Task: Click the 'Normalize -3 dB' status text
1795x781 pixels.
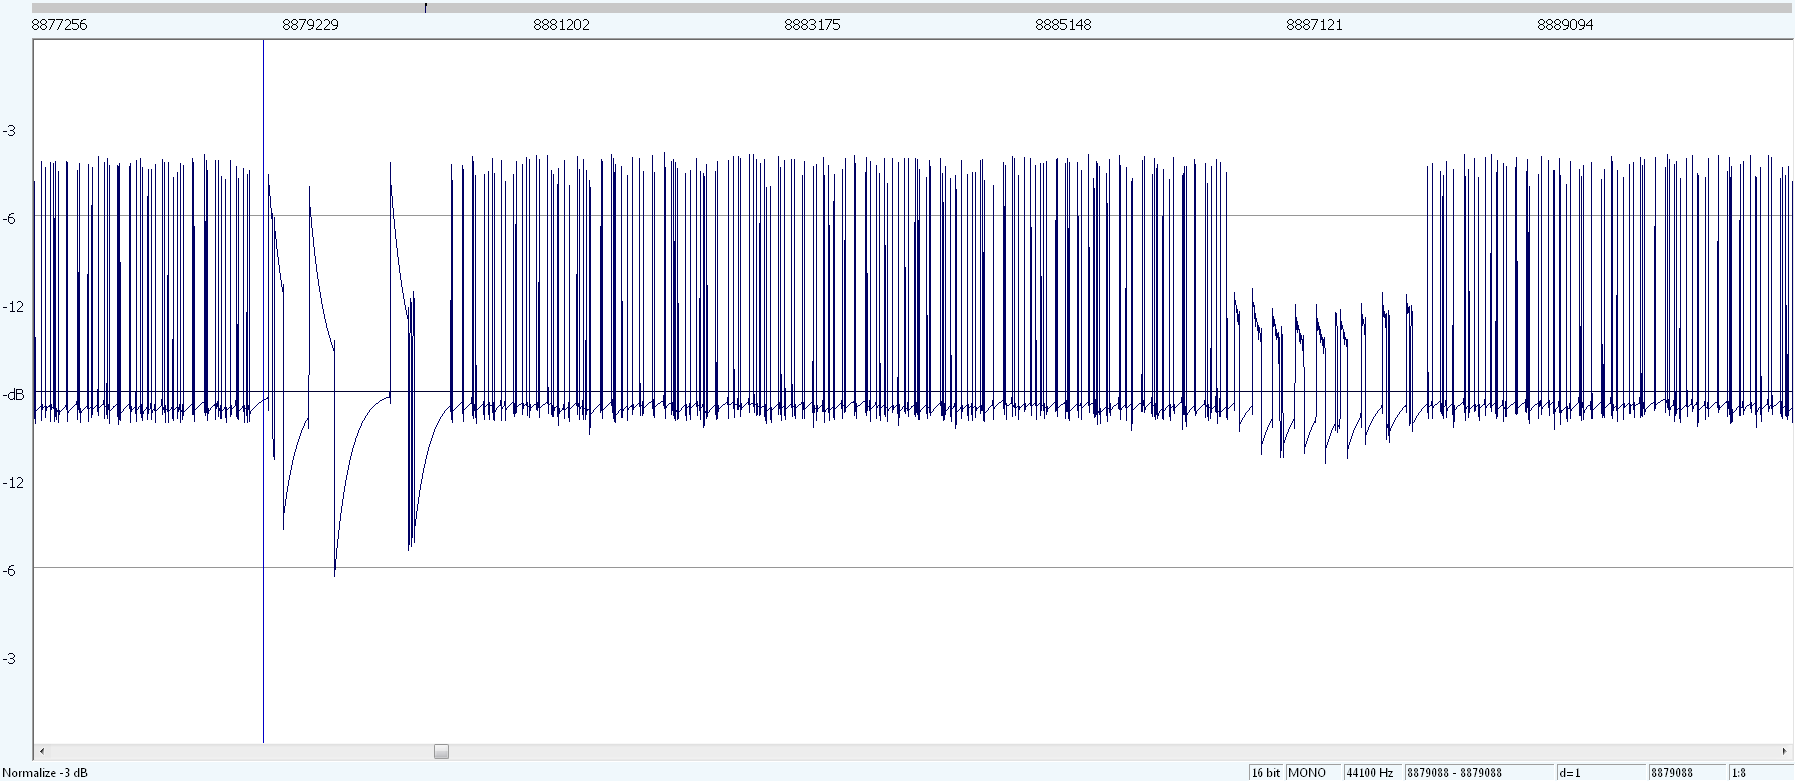Action: 45,773
